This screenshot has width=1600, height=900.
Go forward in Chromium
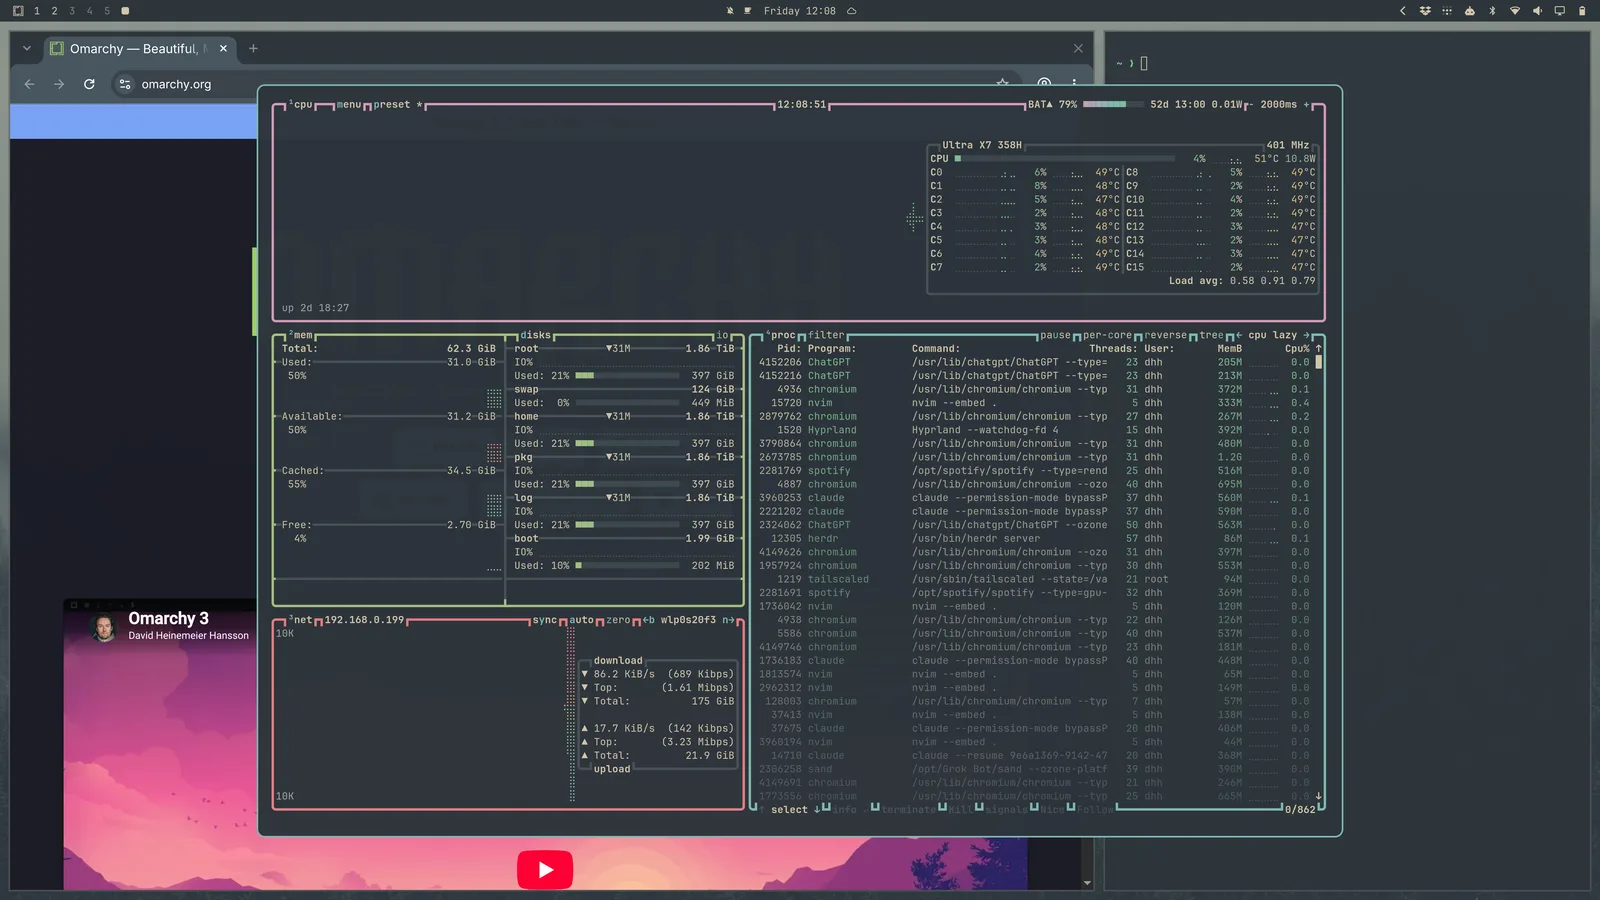[x=59, y=84]
